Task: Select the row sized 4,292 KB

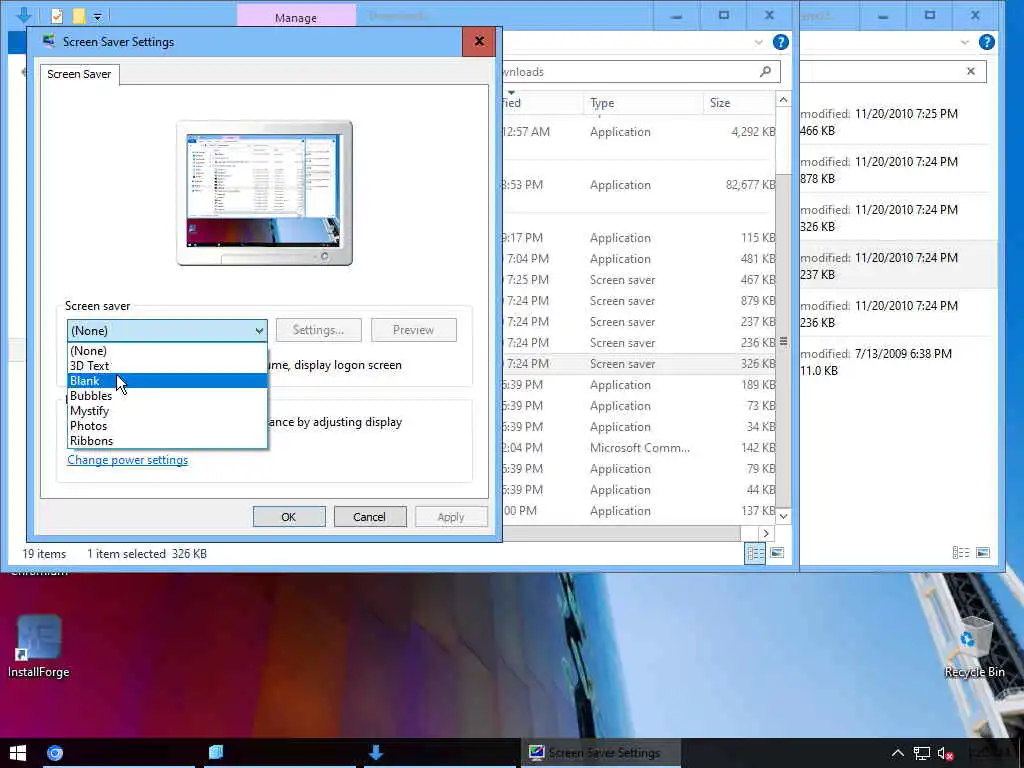Action: point(639,131)
